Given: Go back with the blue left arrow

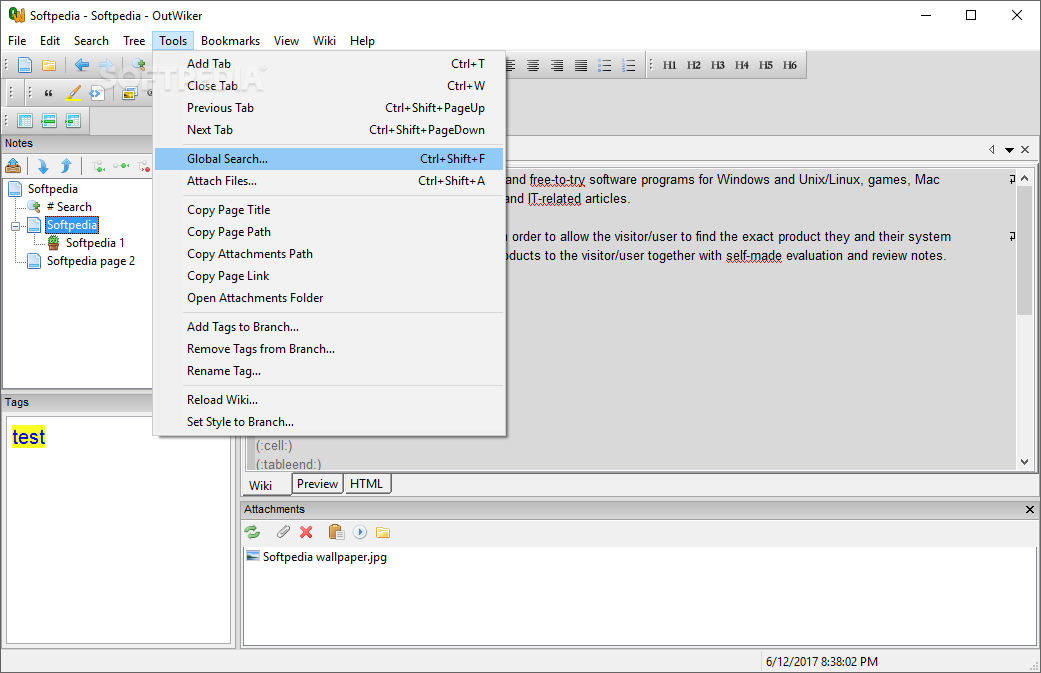Looking at the screenshot, I should click(82, 65).
